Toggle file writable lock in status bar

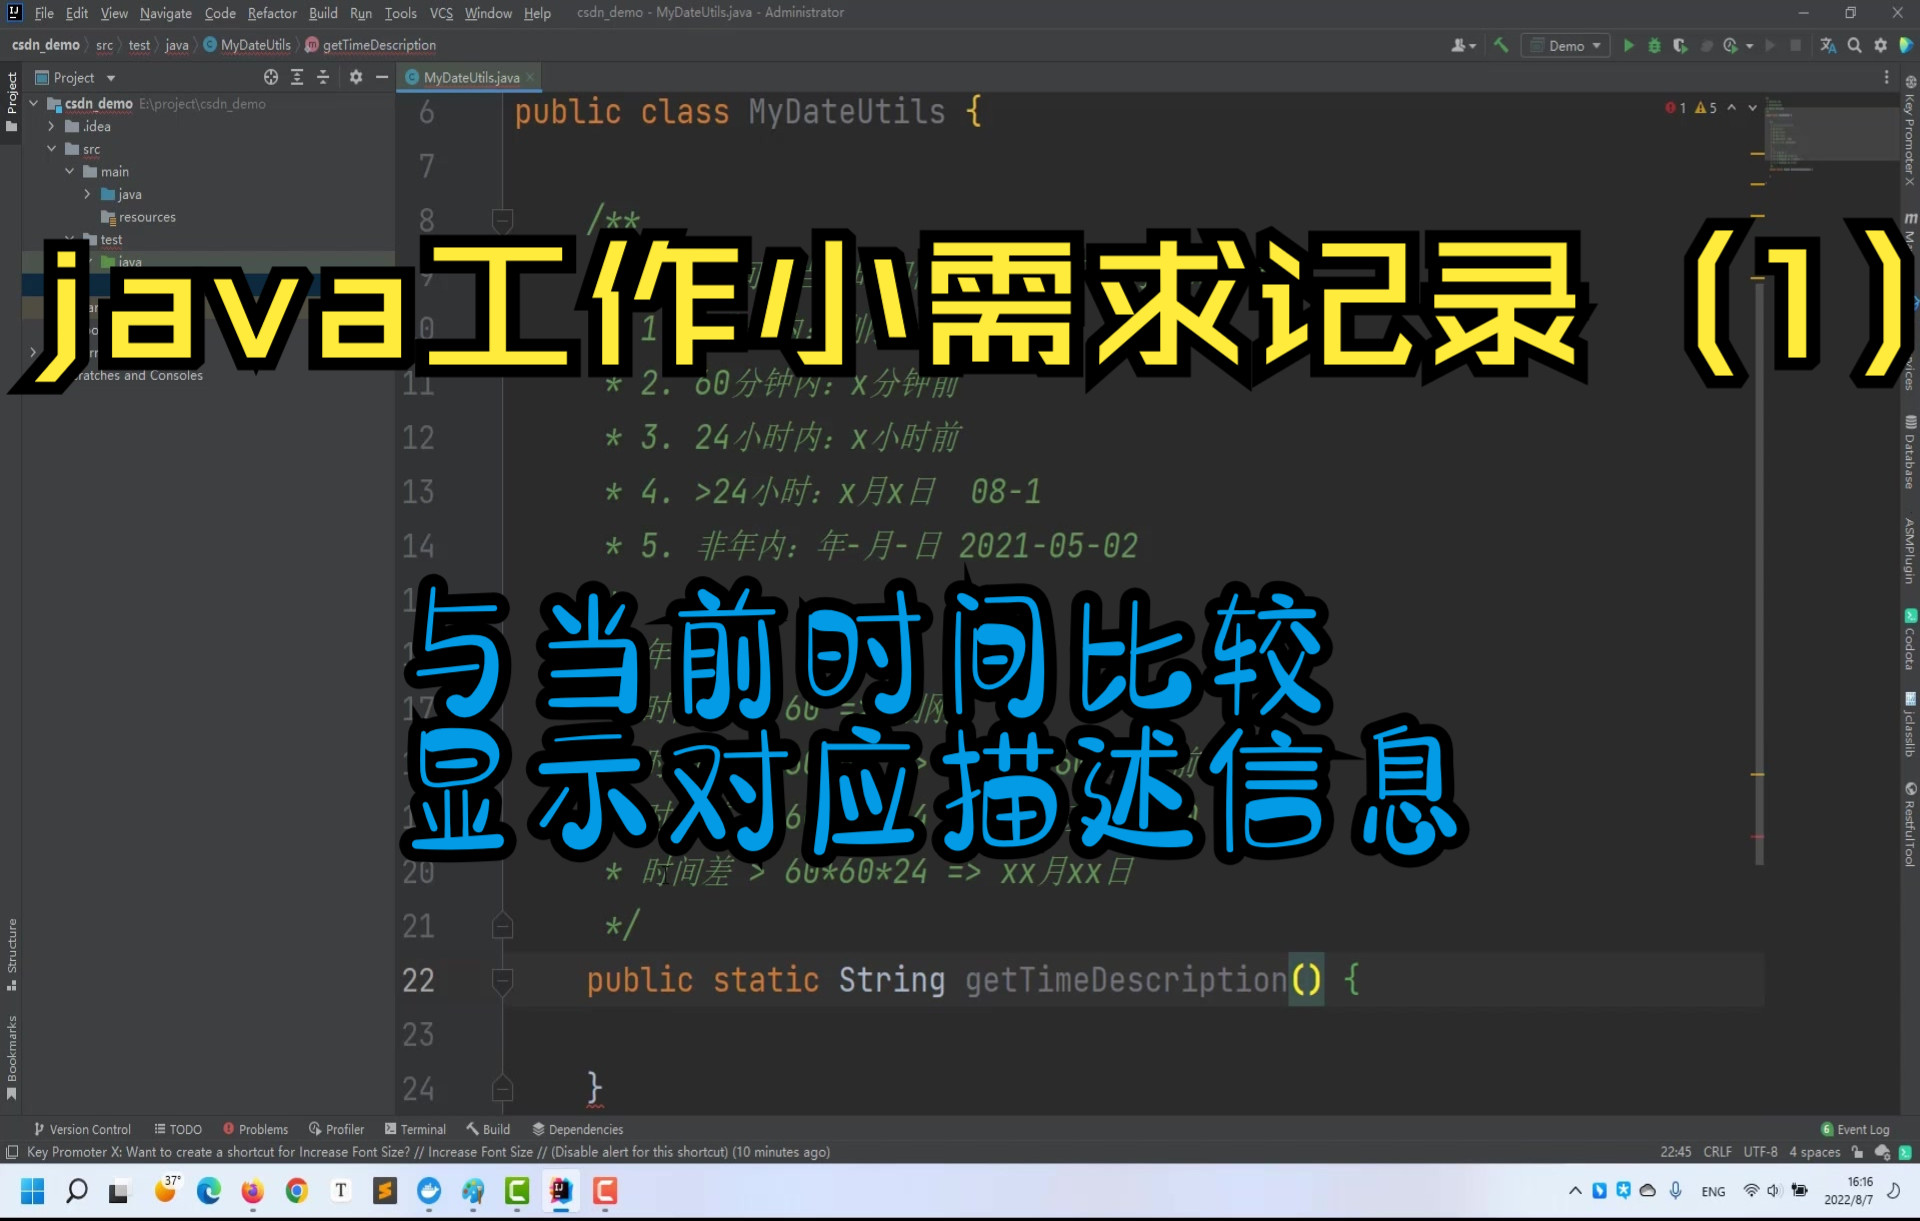pyautogui.click(x=1855, y=1152)
